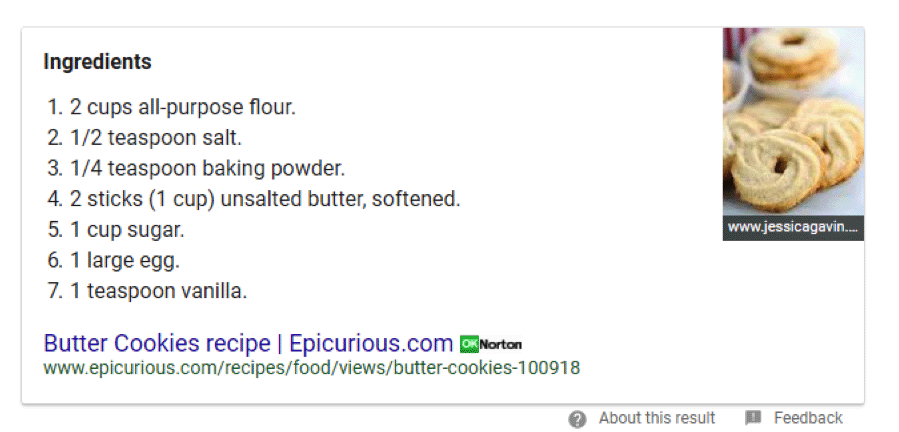The image size is (899, 432).
Task: Click the question mark help icon
Action: [x=577, y=419]
